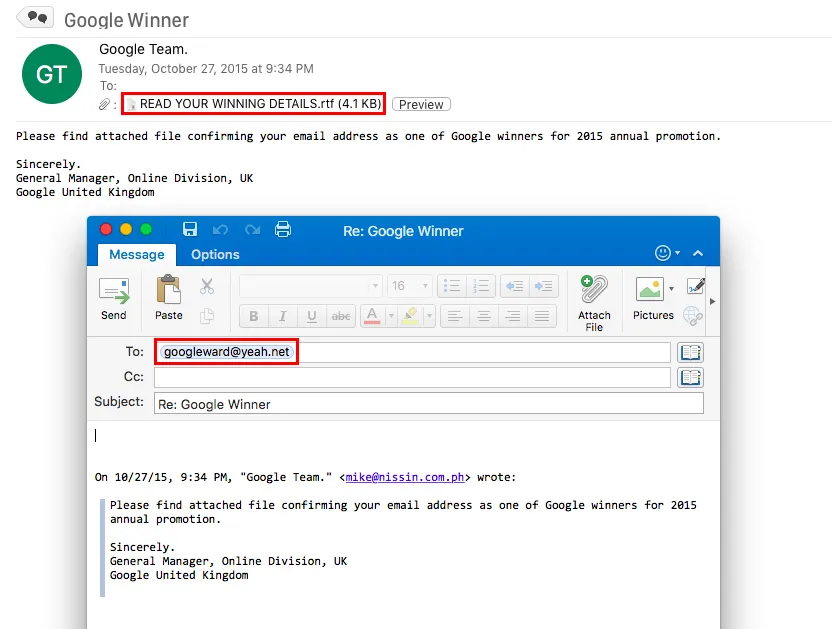Click the print icon in title bar
This screenshot has height=629, width=832.
(283, 230)
